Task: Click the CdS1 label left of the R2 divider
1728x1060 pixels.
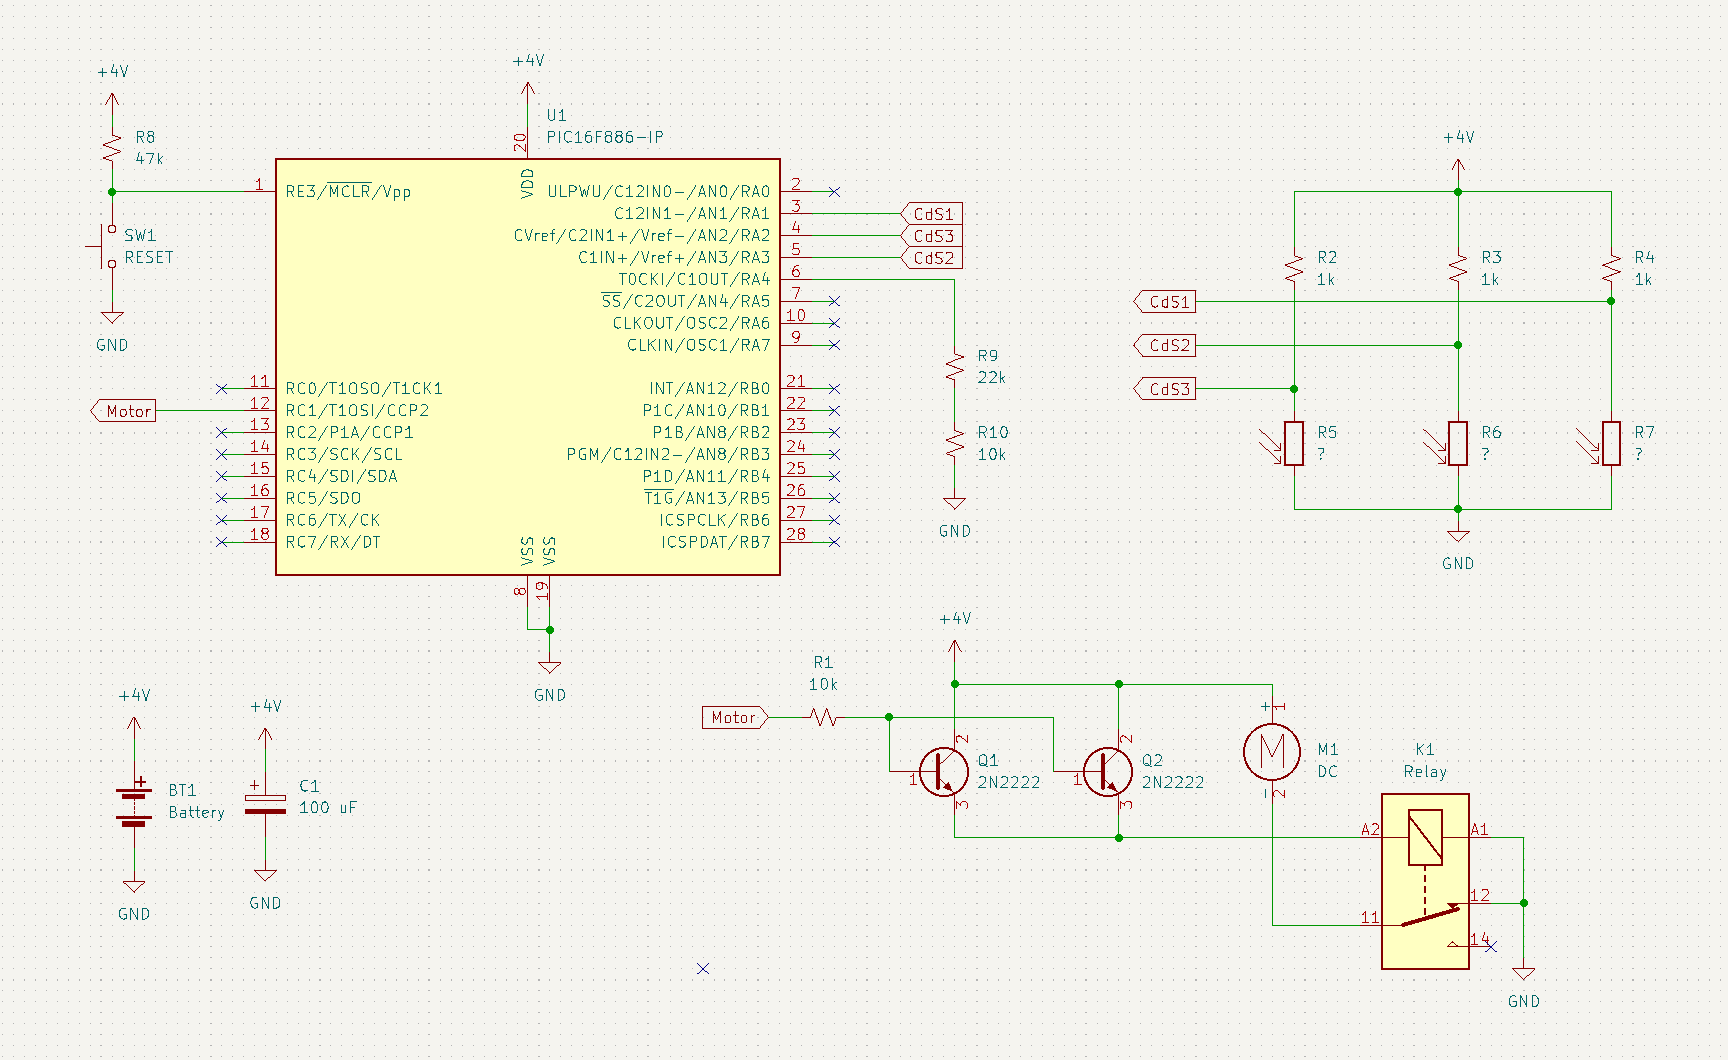Action: [1165, 301]
